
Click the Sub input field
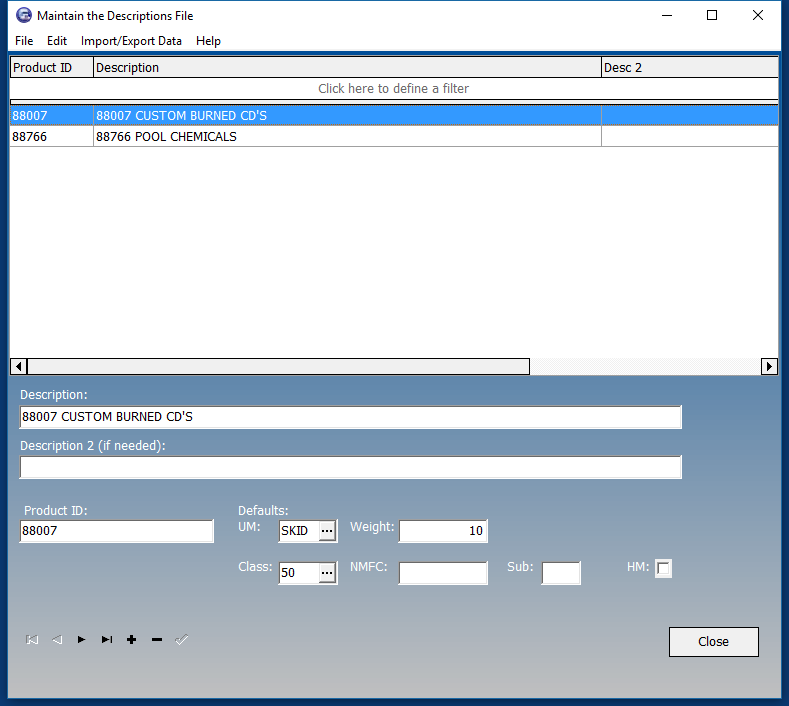[561, 573]
